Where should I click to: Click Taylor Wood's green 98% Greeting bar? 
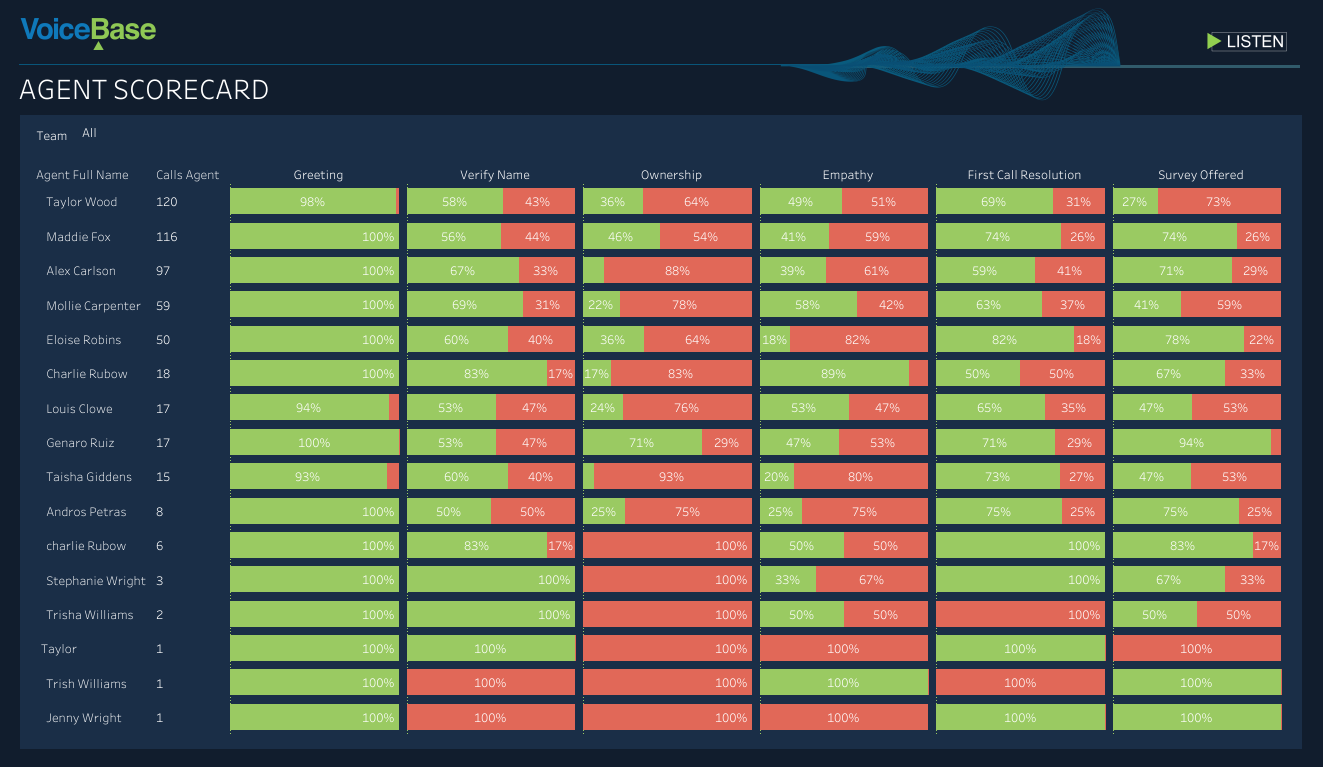[313, 202]
